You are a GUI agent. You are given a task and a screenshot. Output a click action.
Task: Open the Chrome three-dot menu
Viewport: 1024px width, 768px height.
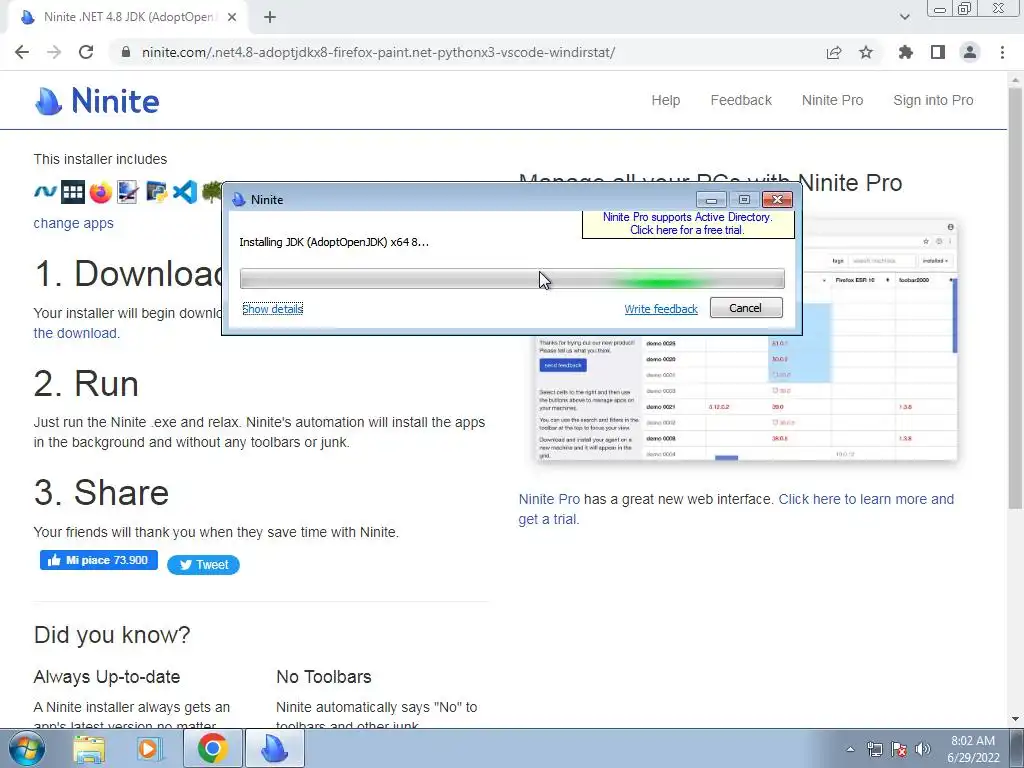tap(1002, 52)
